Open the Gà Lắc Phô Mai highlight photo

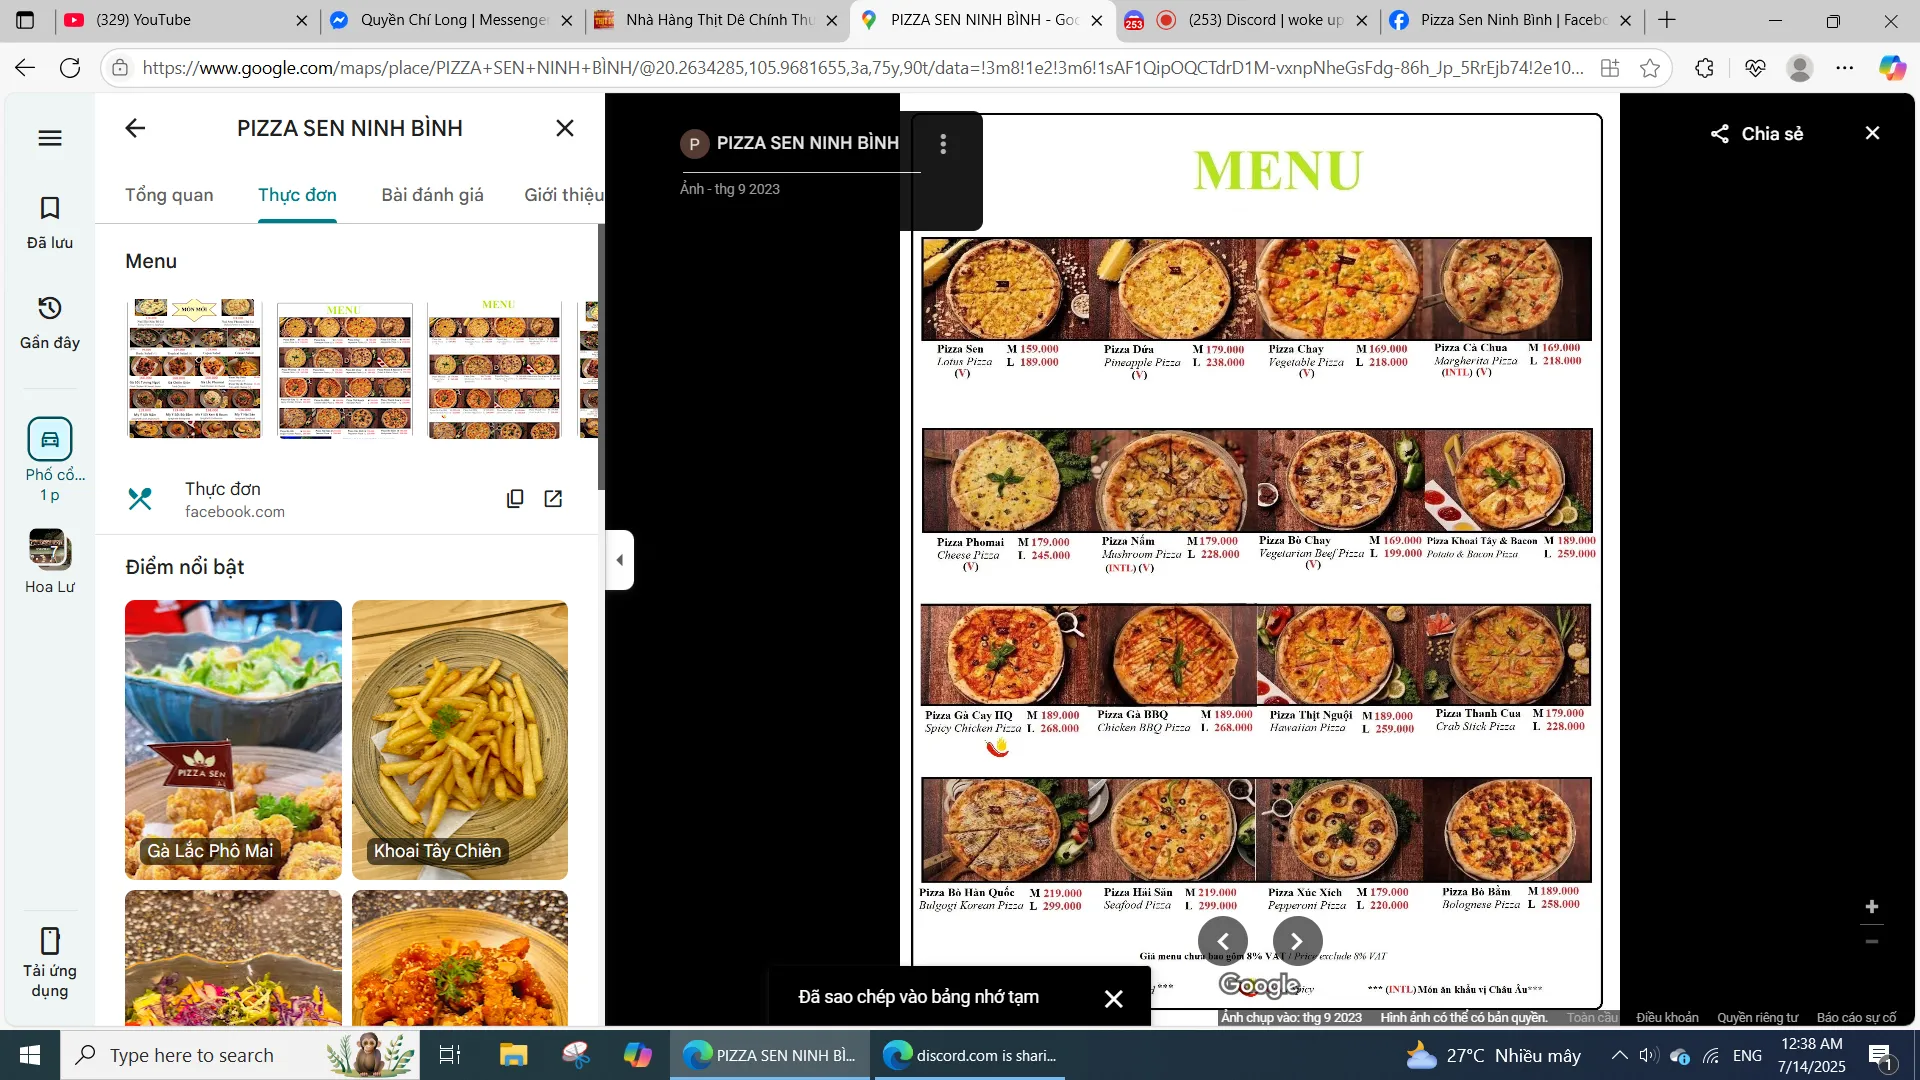(x=233, y=740)
